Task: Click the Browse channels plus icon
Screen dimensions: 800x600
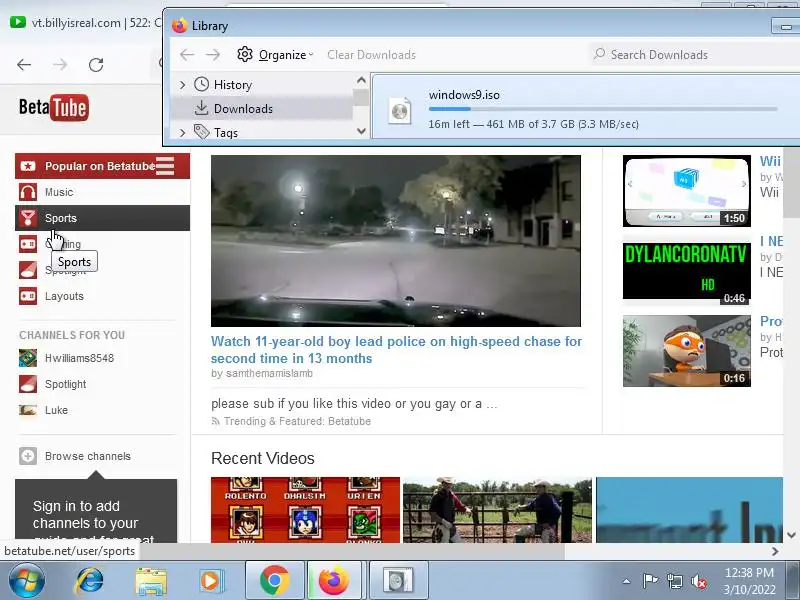Action: point(28,456)
